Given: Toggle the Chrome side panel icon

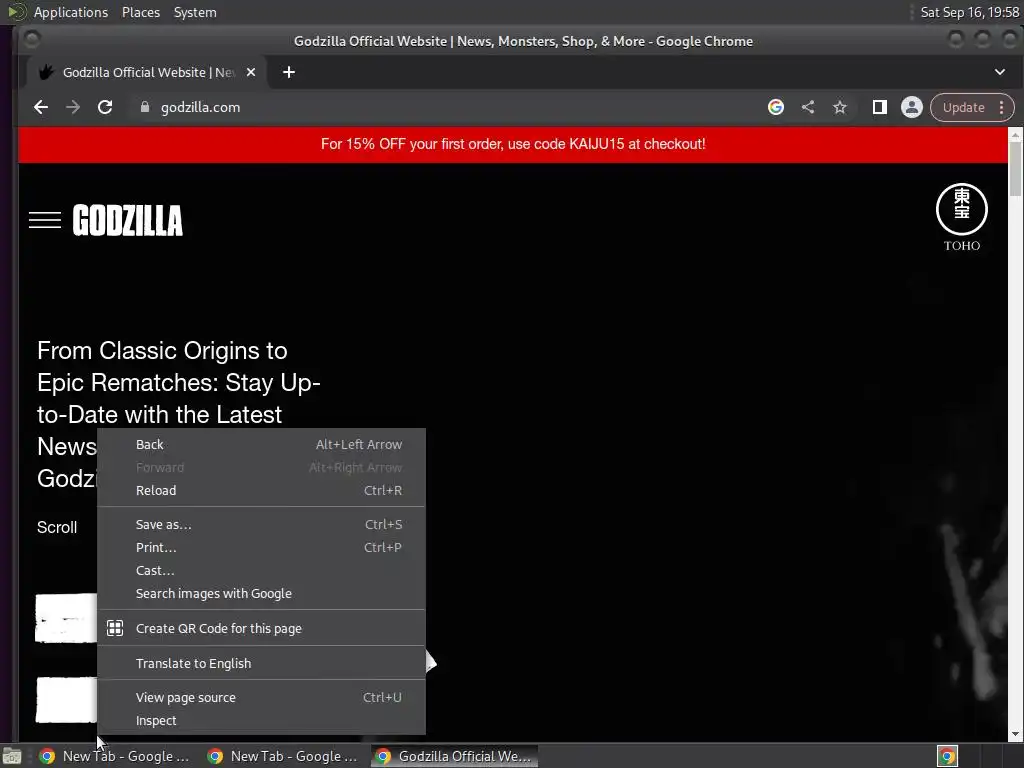Looking at the screenshot, I should pyautogui.click(x=880, y=107).
